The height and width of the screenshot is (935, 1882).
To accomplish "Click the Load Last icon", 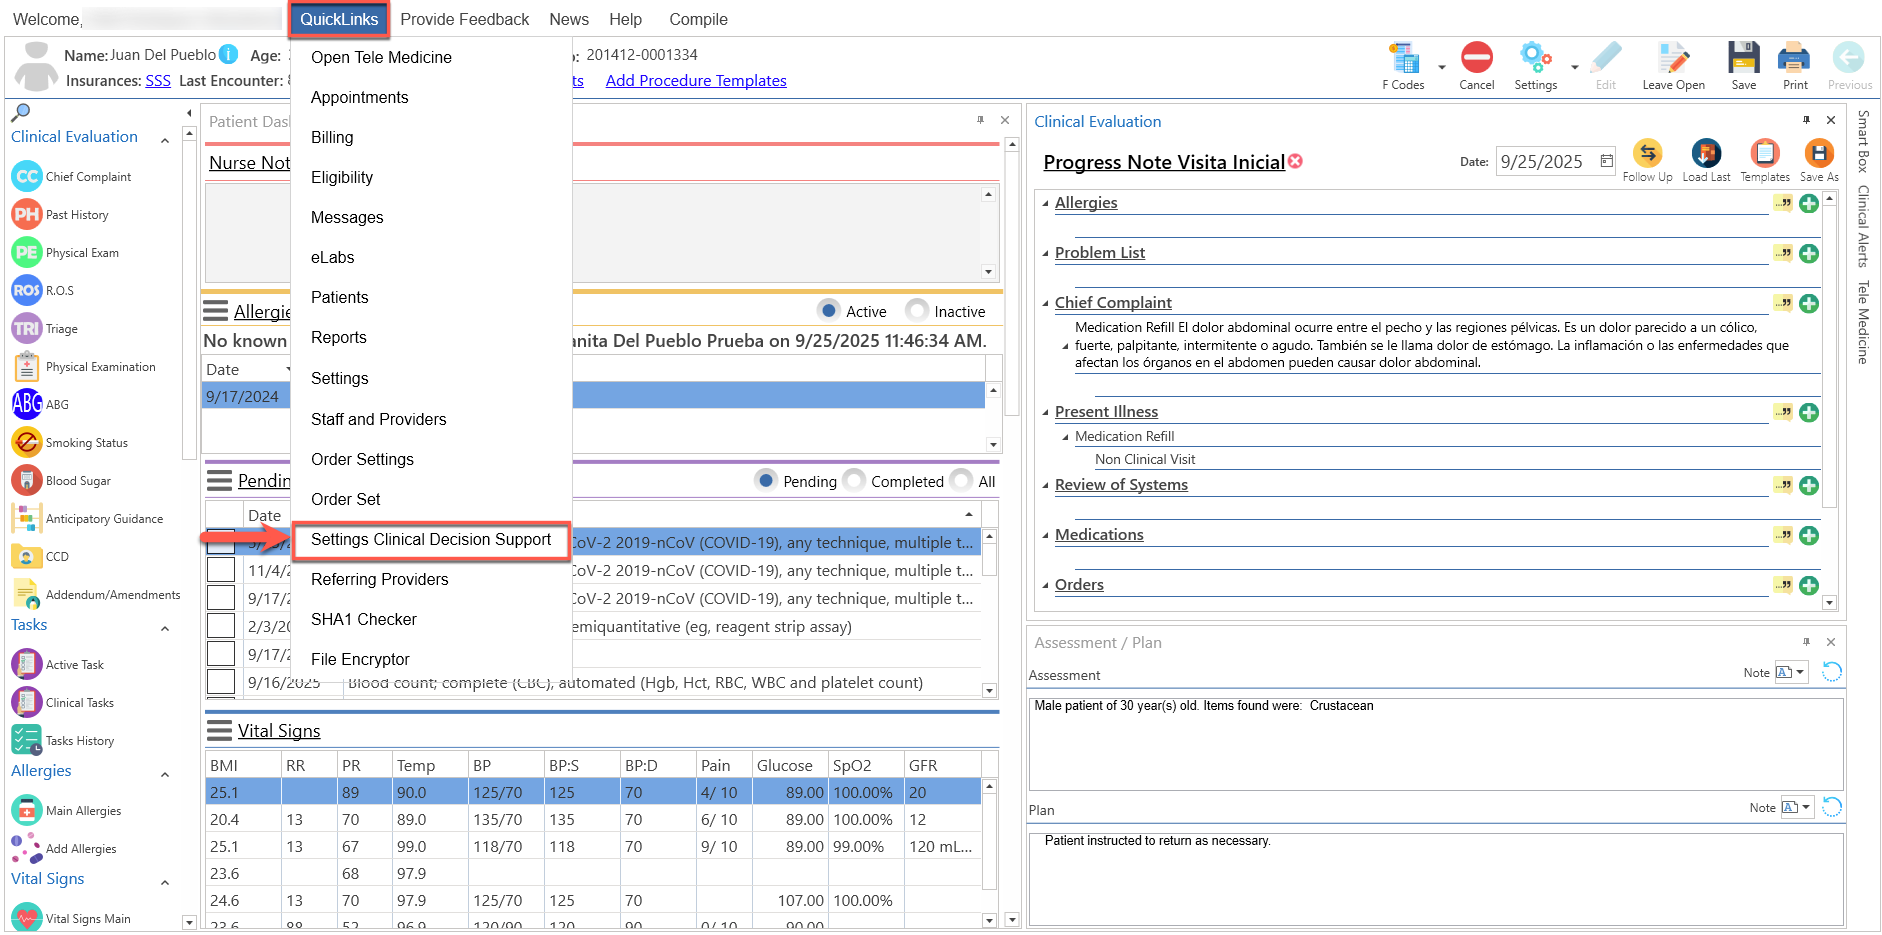I will tap(1706, 153).
